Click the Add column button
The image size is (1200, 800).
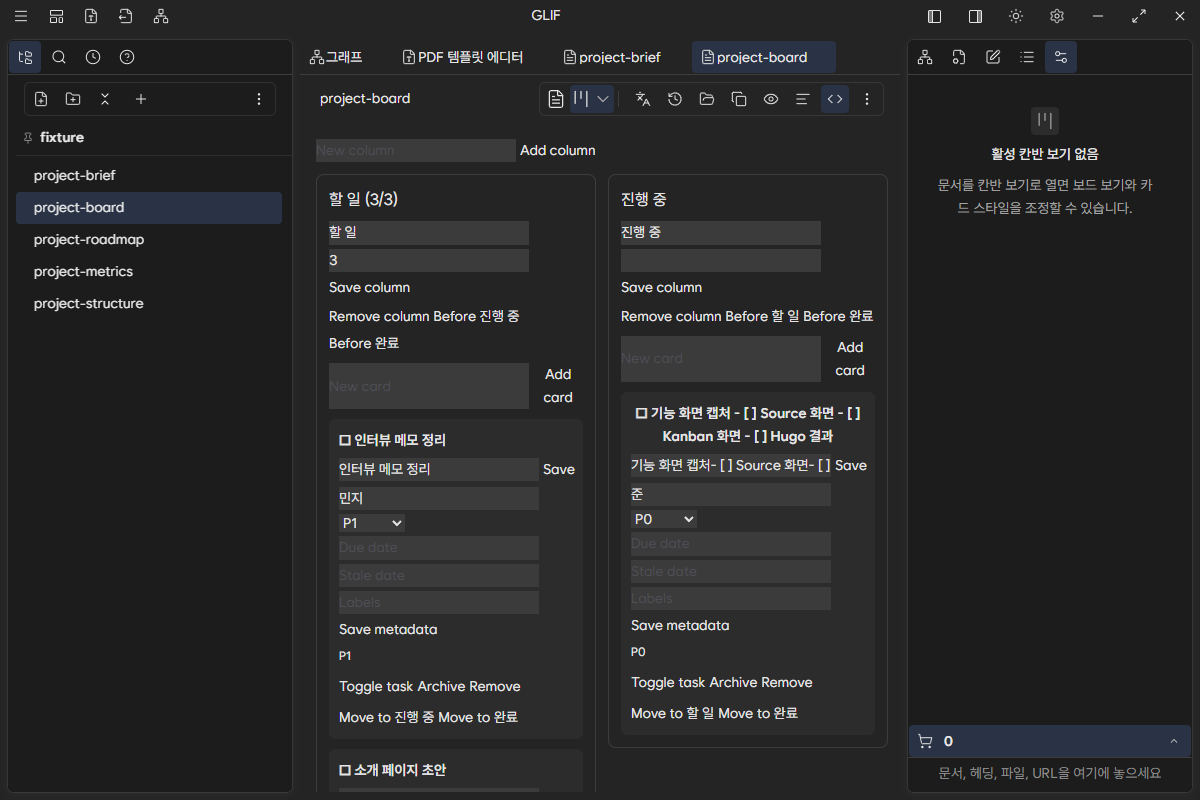558,150
